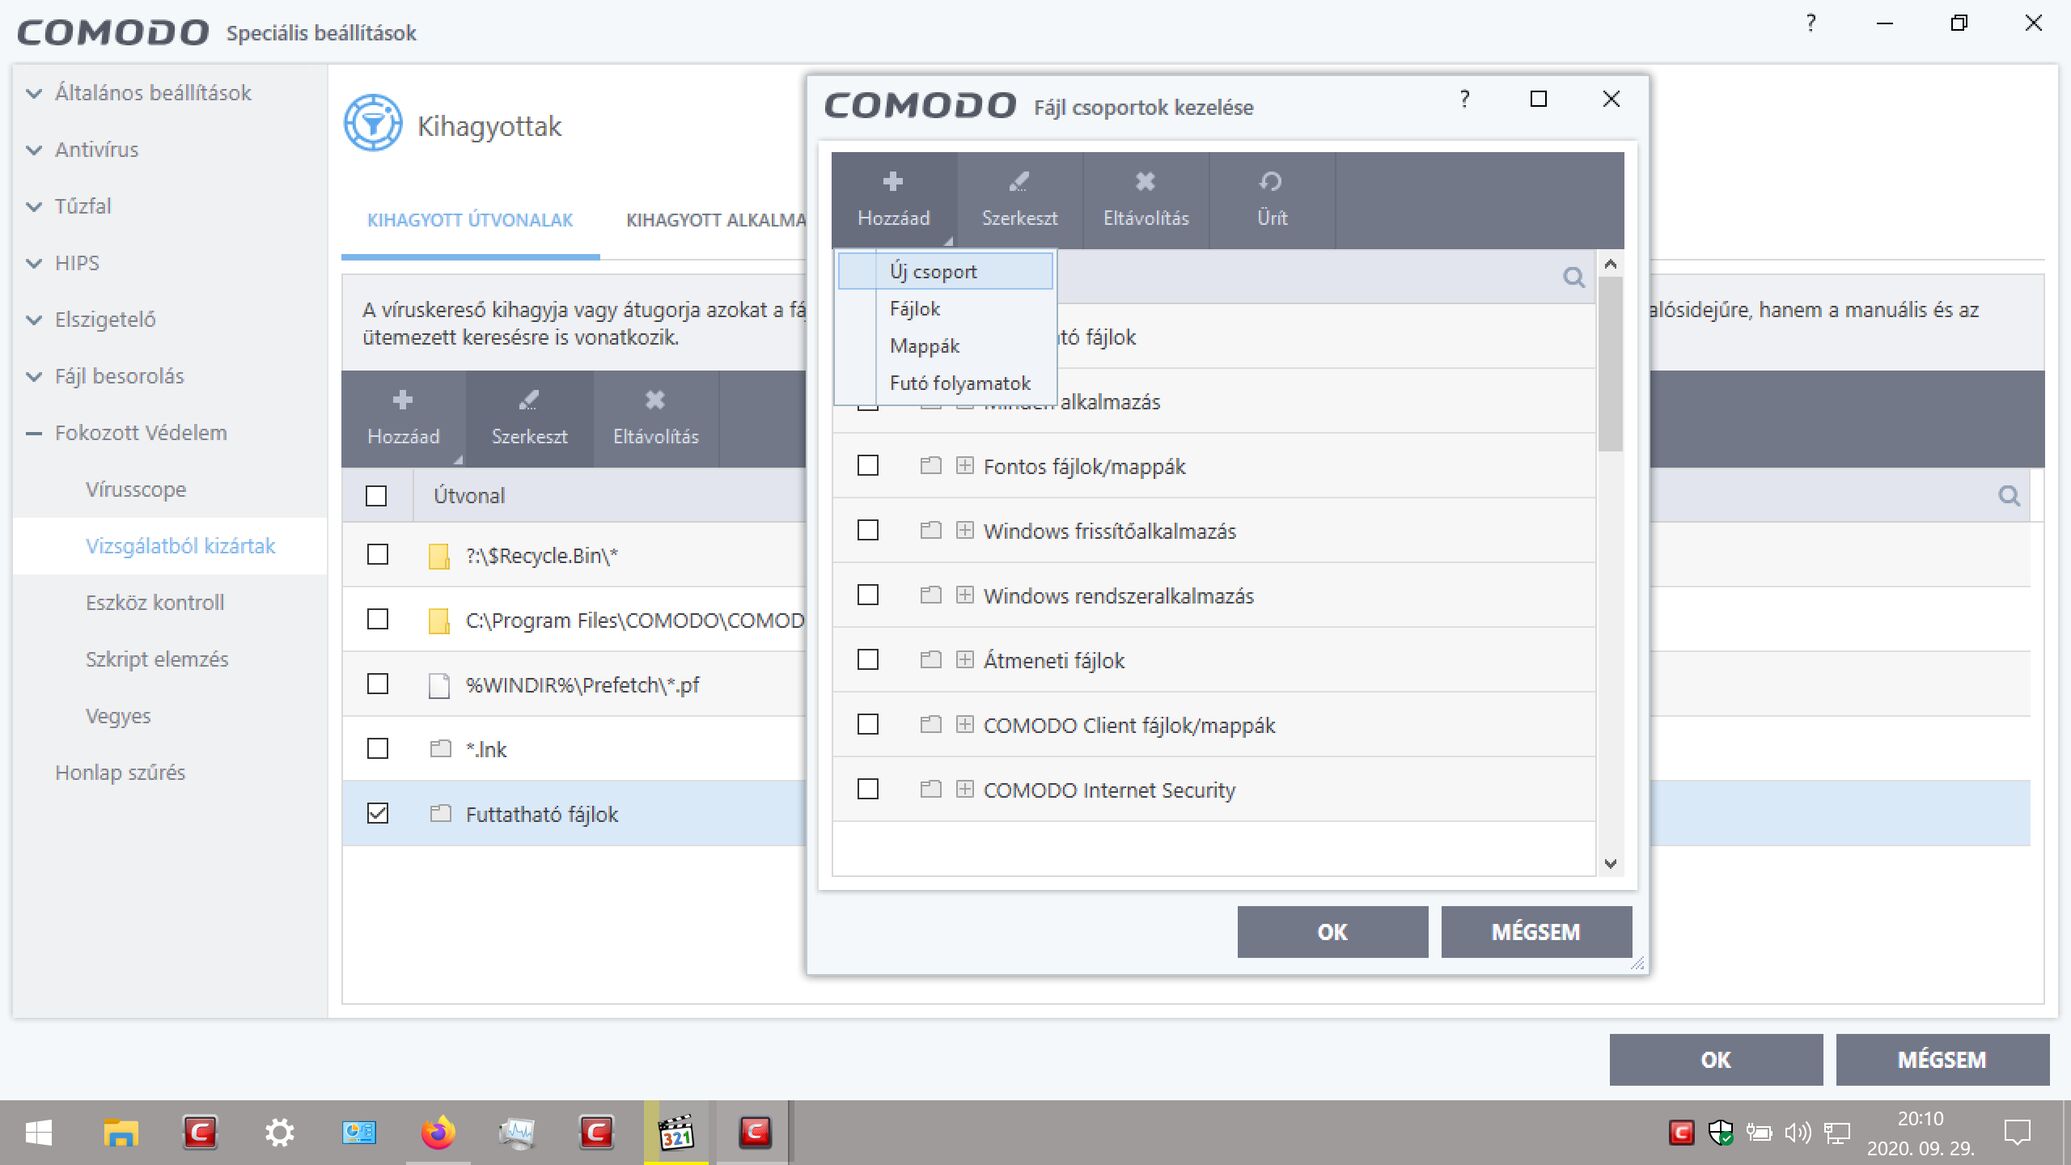Click Hozzáad in the Kihagyottak toolbar

403,419
